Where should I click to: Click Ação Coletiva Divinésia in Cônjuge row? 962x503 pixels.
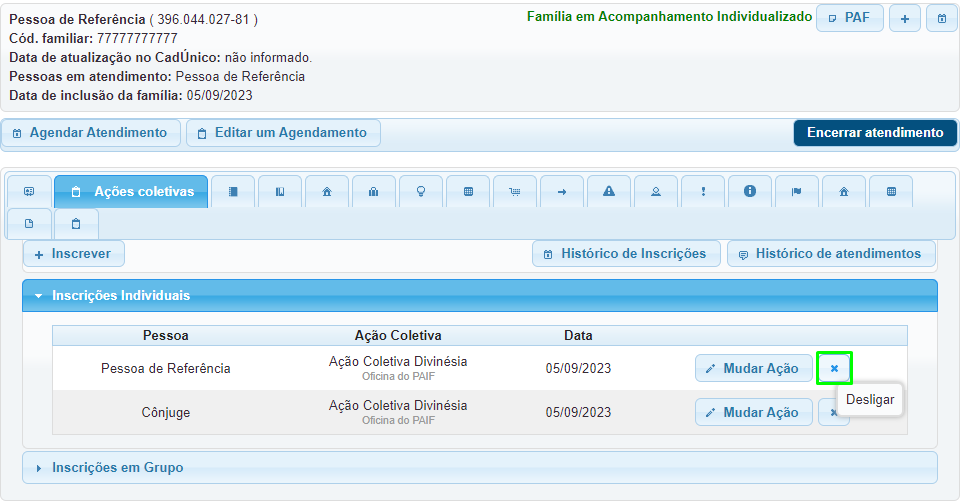coord(398,405)
